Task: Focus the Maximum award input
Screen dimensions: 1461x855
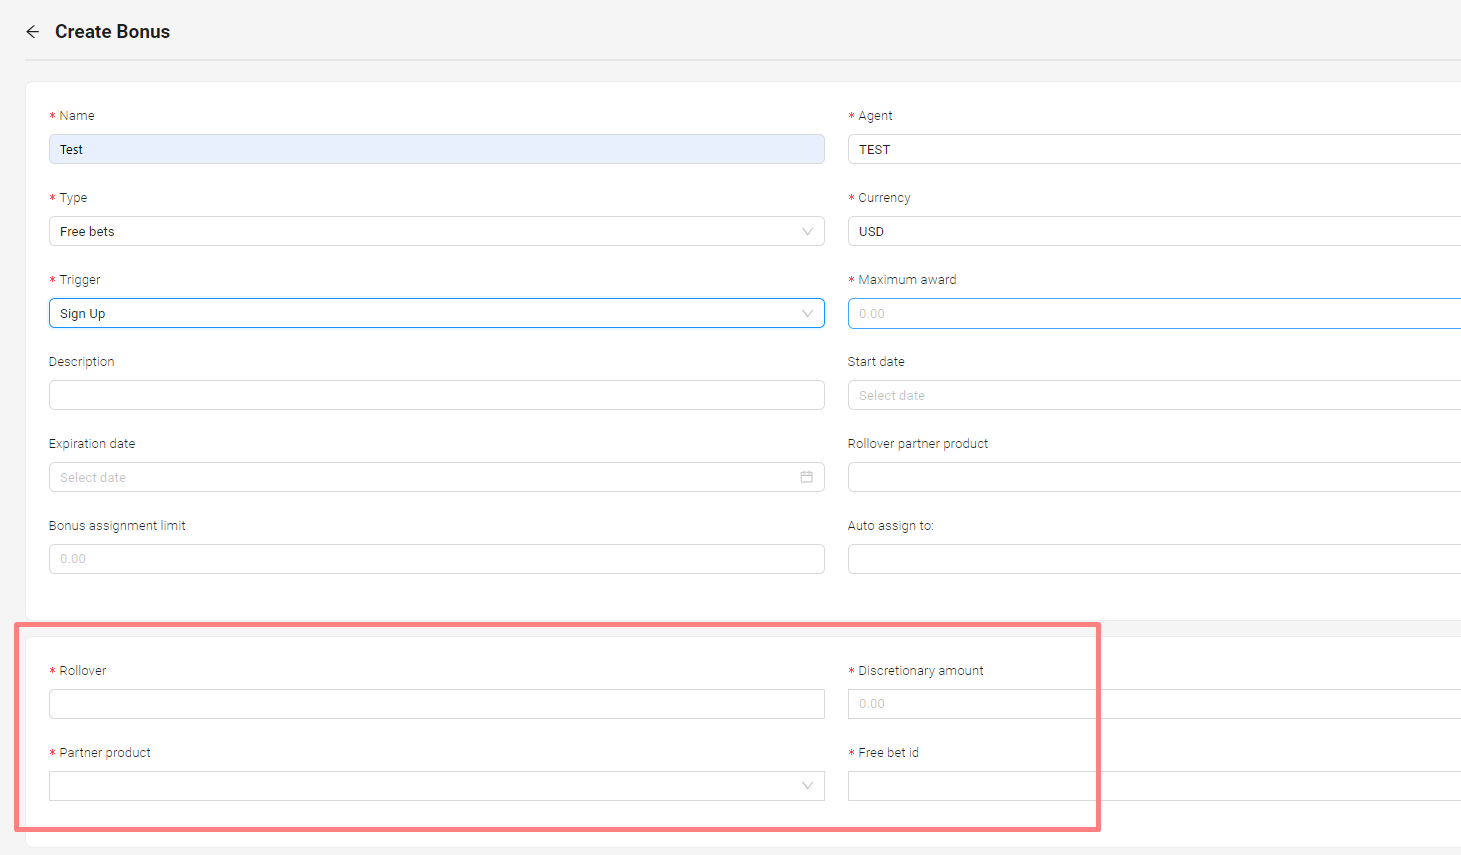Action: 1100,313
